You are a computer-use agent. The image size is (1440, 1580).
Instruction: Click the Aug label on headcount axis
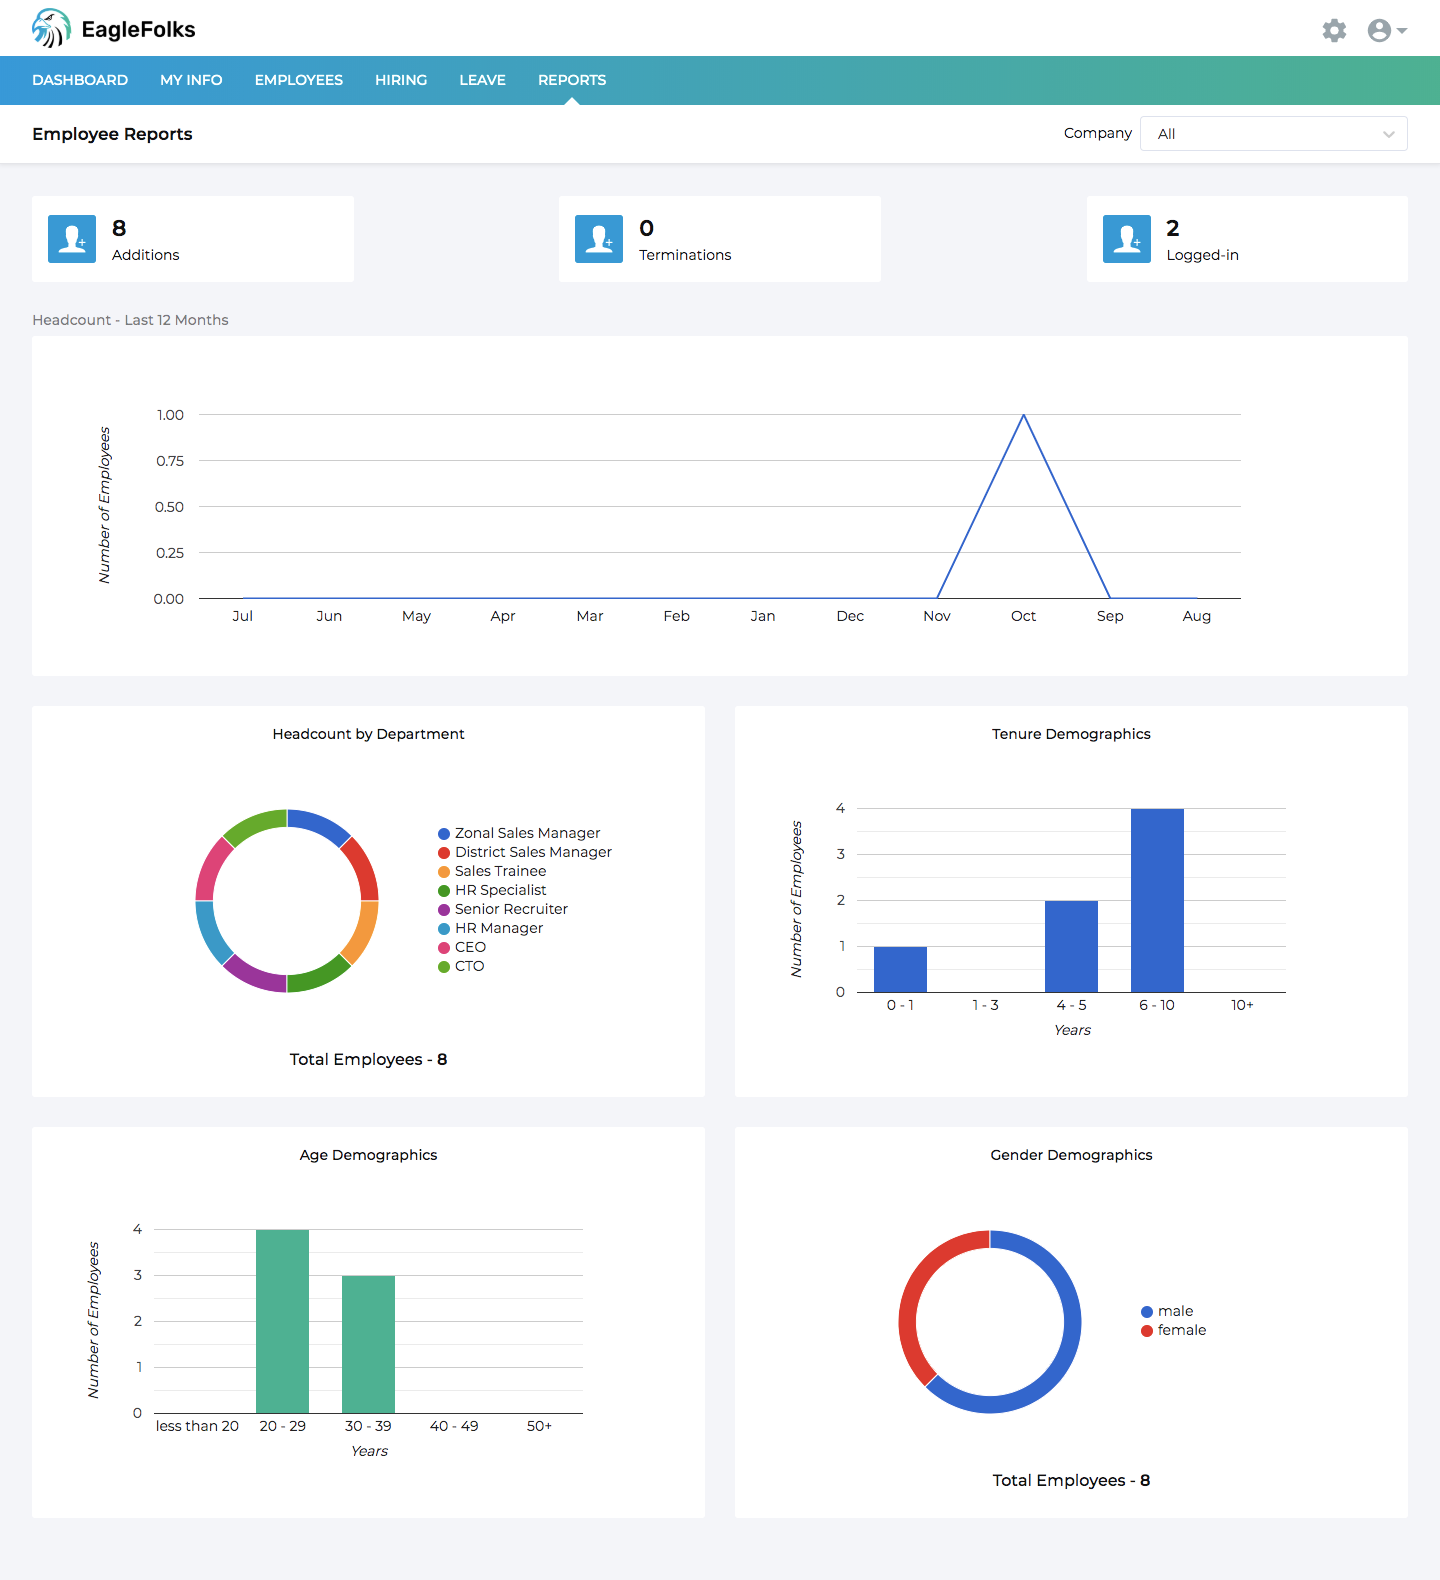tap(1196, 616)
